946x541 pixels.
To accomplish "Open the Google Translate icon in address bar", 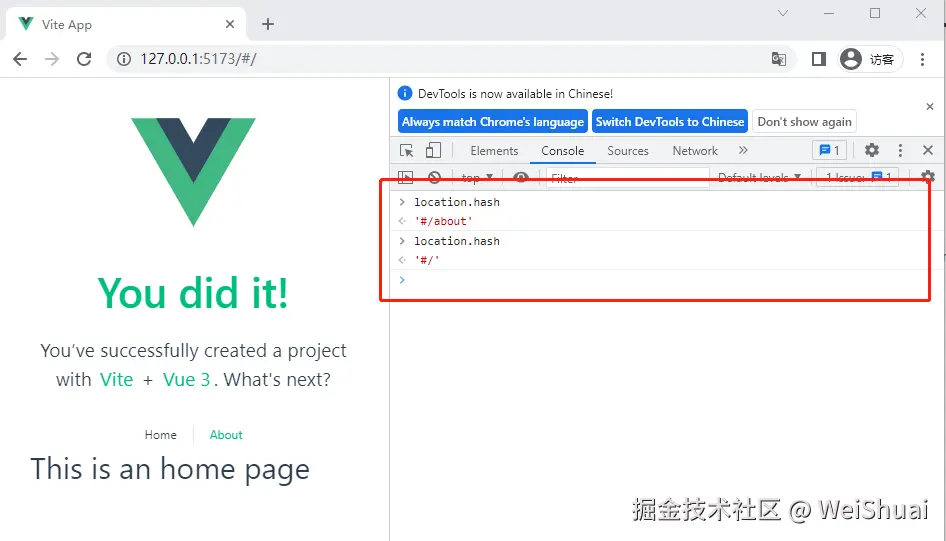I will [779, 59].
